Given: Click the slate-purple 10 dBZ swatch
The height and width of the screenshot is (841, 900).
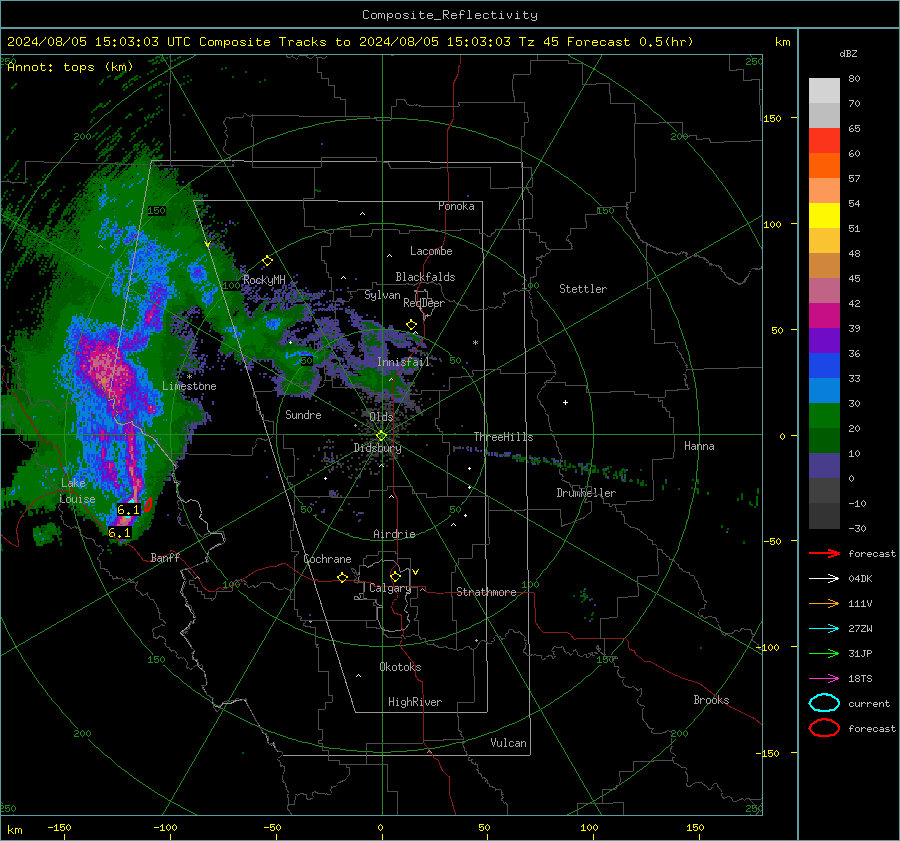Looking at the screenshot, I should tap(824, 465).
